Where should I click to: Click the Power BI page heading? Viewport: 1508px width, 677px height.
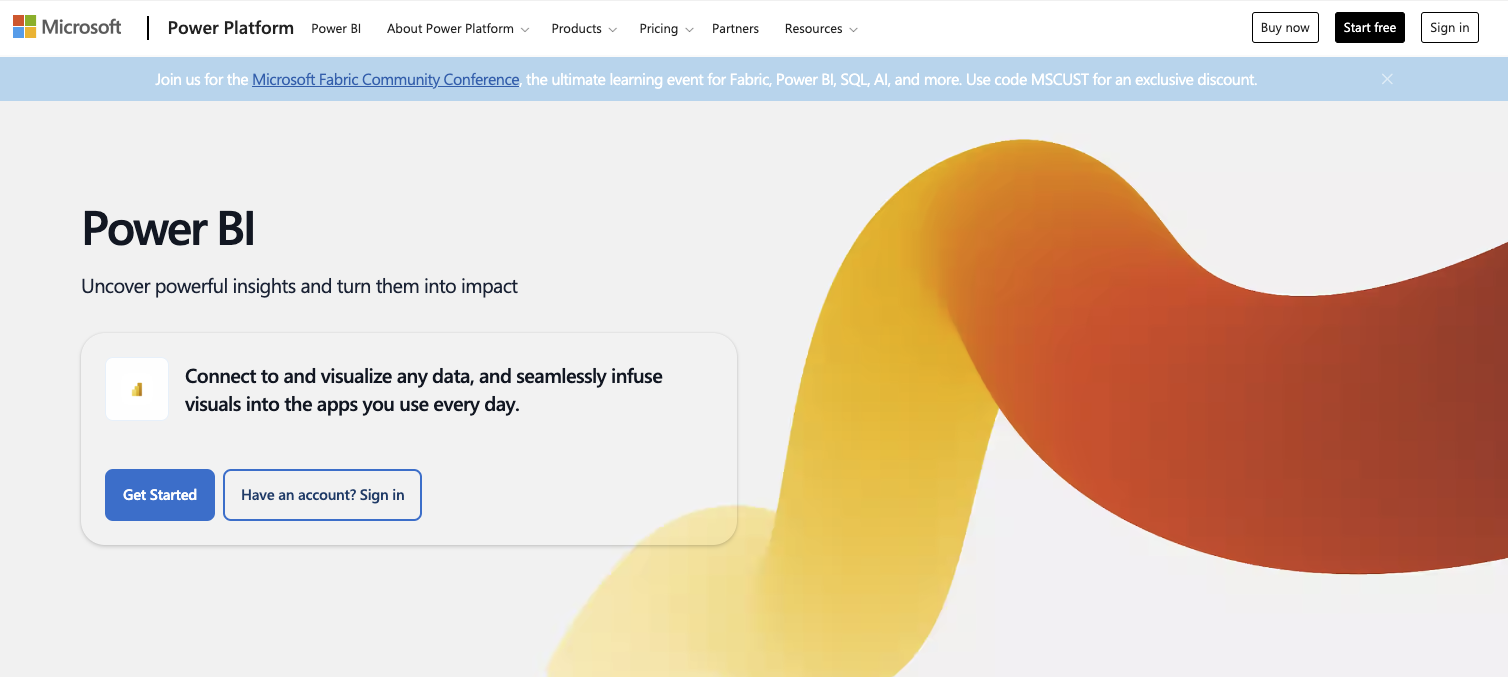pyautogui.click(x=168, y=228)
